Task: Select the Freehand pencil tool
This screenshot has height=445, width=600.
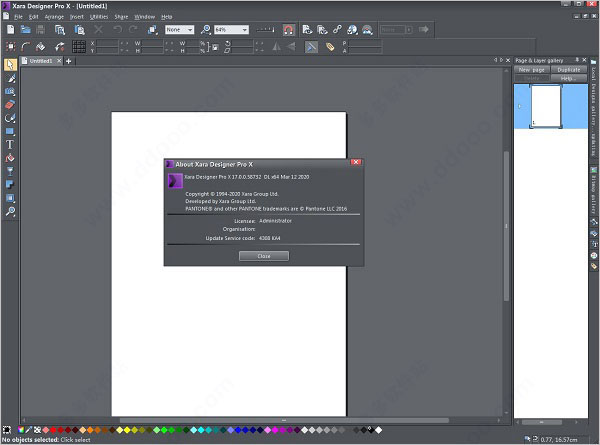Action: coord(10,79)
